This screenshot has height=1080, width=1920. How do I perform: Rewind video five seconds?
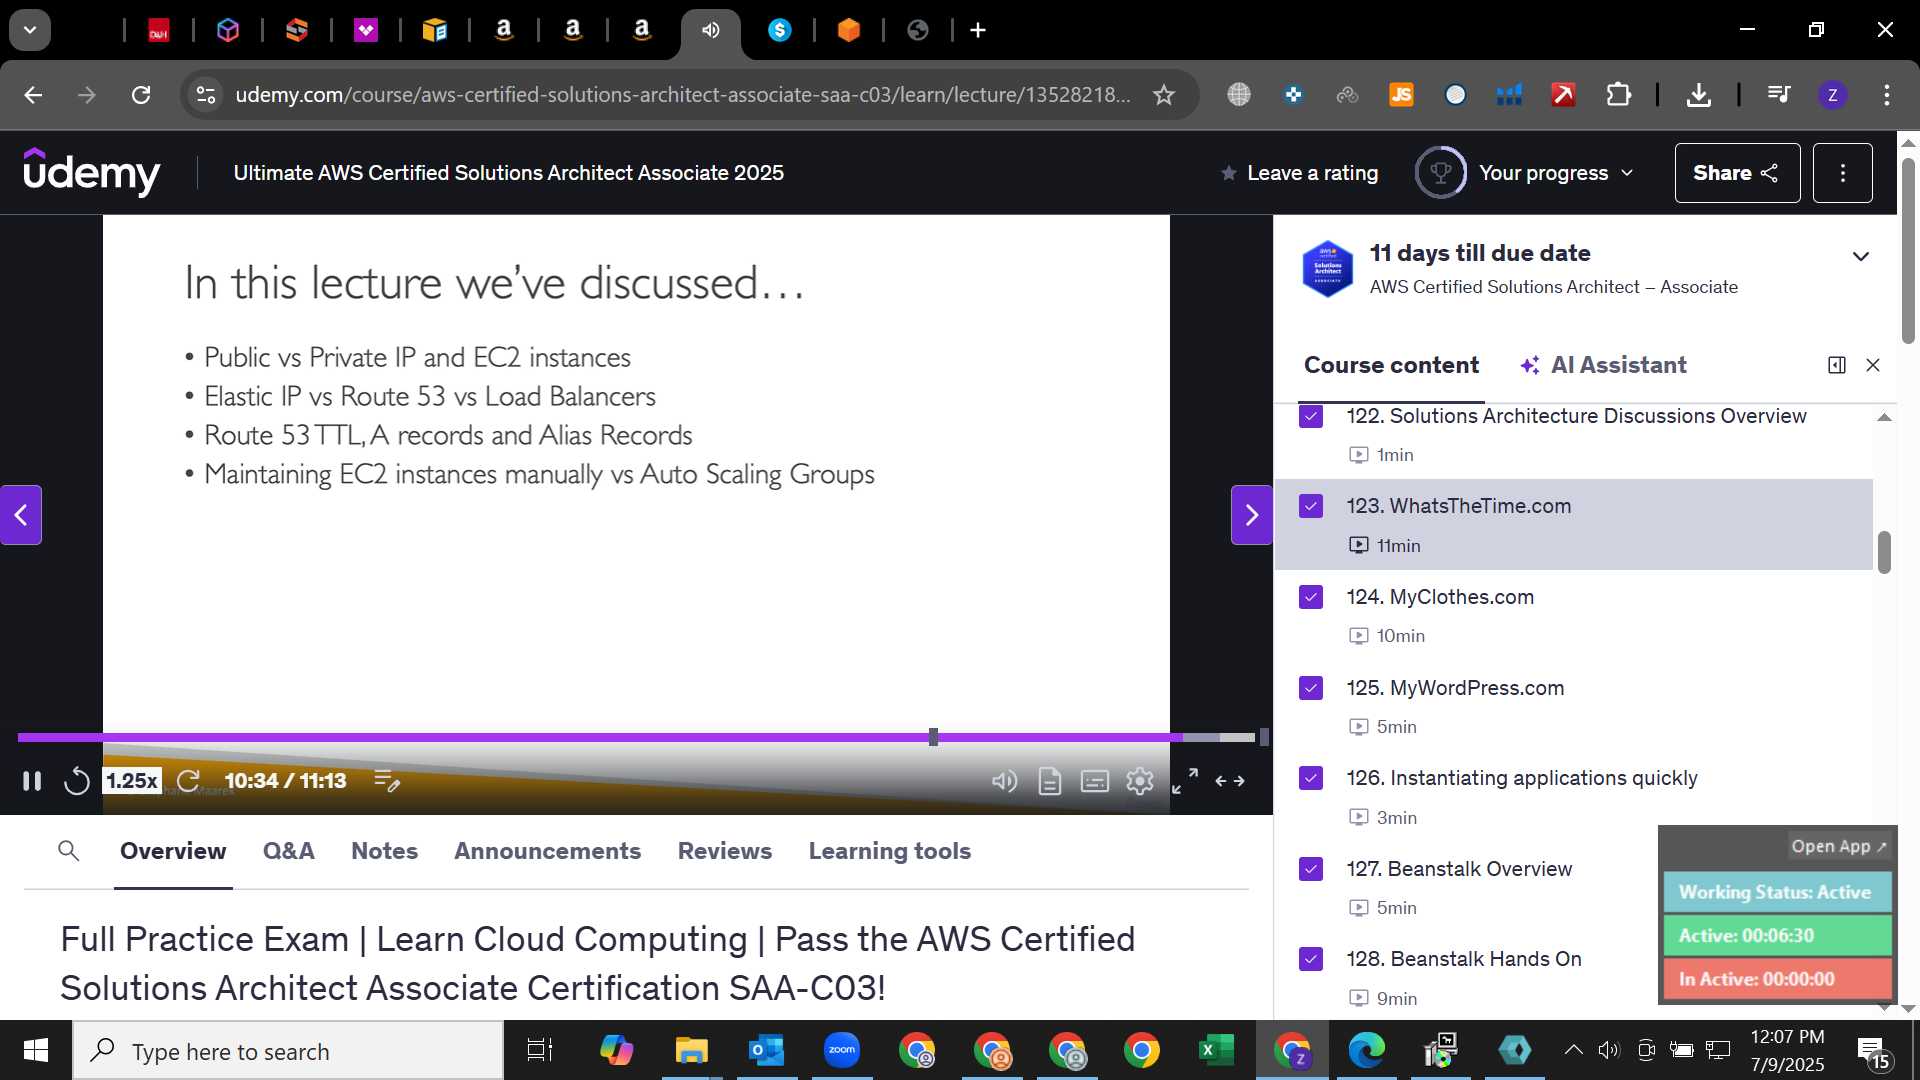(77, 781)
